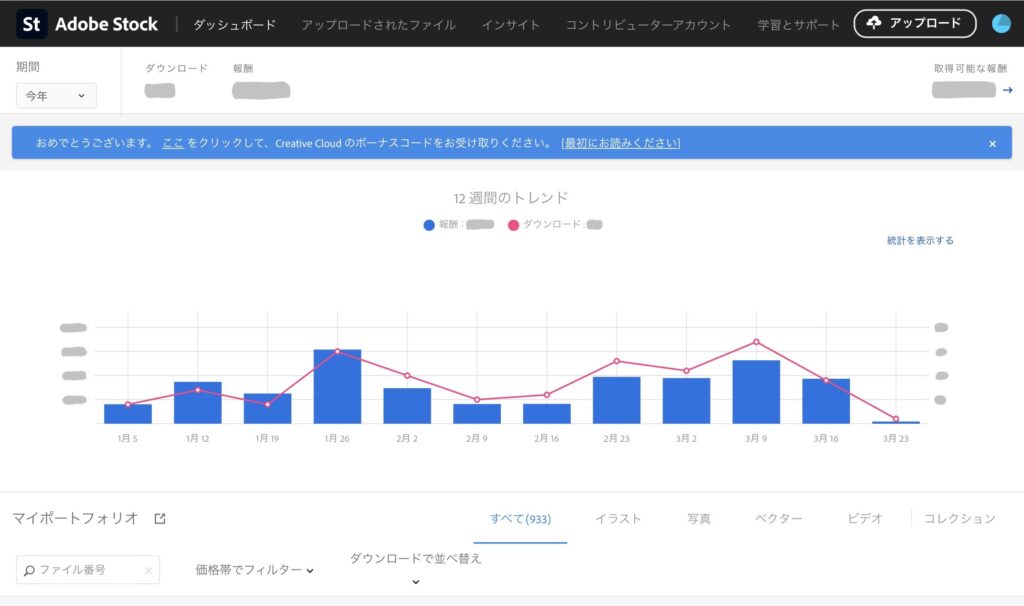Open 統計を表示する link
Image resolution: width=1024 pixels, height=606 pixels.
pyautogui.click(x=919, y=241)
